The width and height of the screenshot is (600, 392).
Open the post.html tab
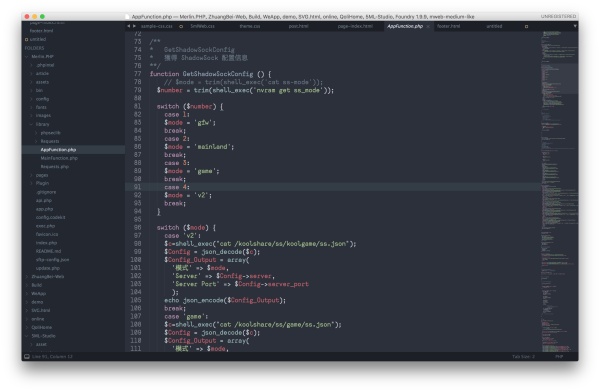point(298,26)
